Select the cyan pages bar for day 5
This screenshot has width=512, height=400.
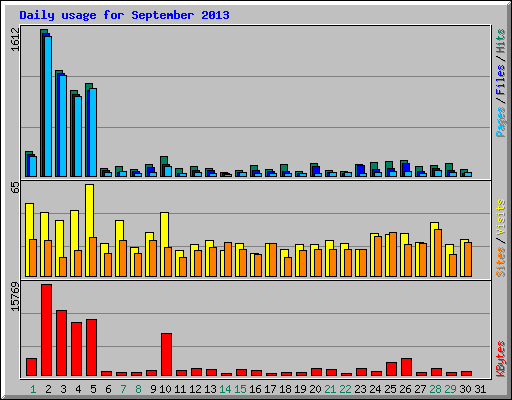point(93,132)
